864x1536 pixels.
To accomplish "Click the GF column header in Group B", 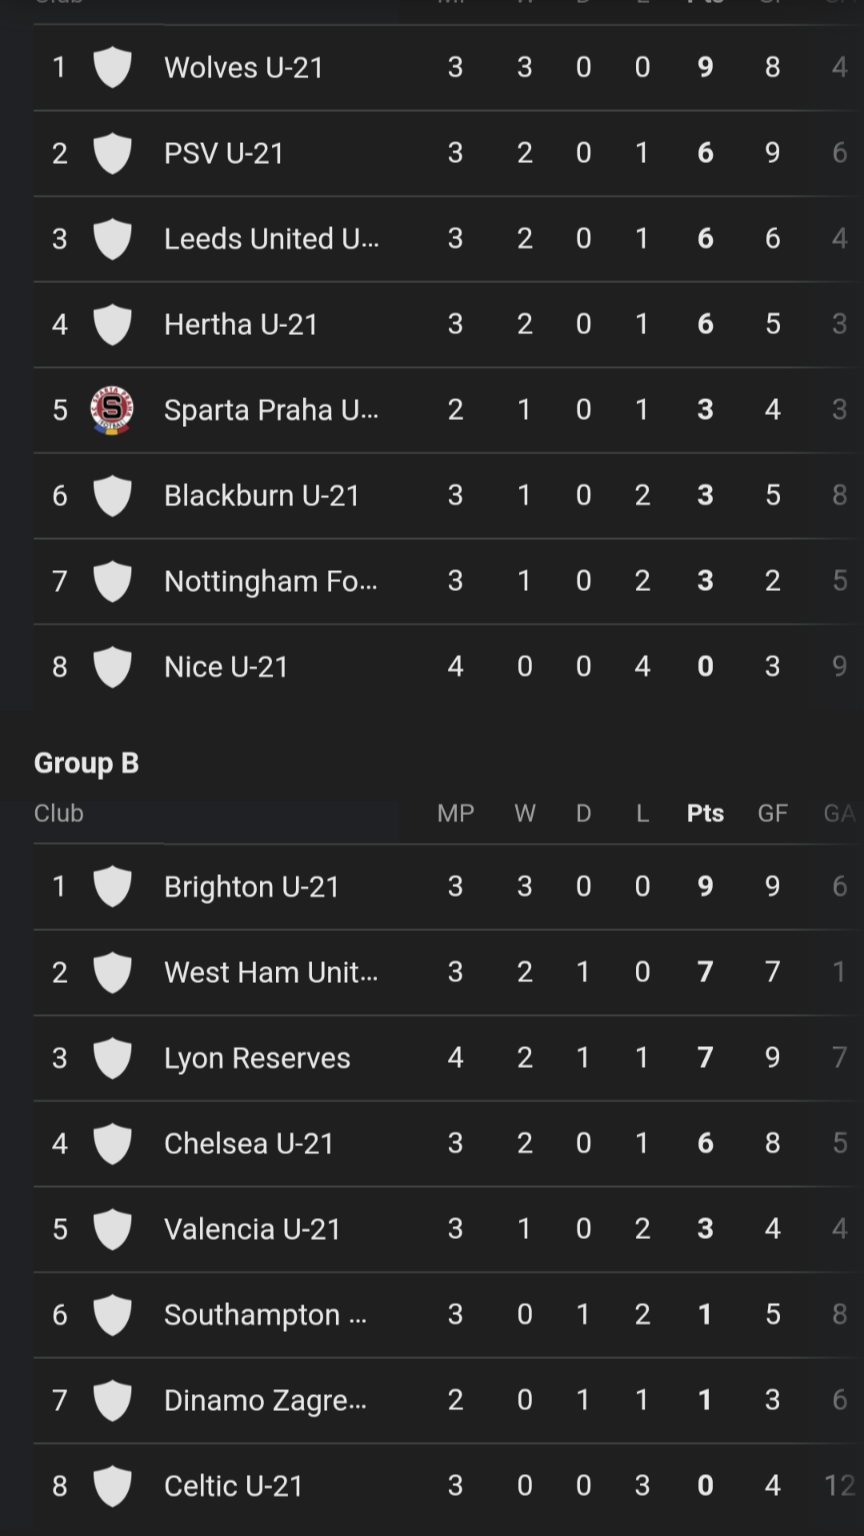I will pyautogui.click(x=772, y=813).
